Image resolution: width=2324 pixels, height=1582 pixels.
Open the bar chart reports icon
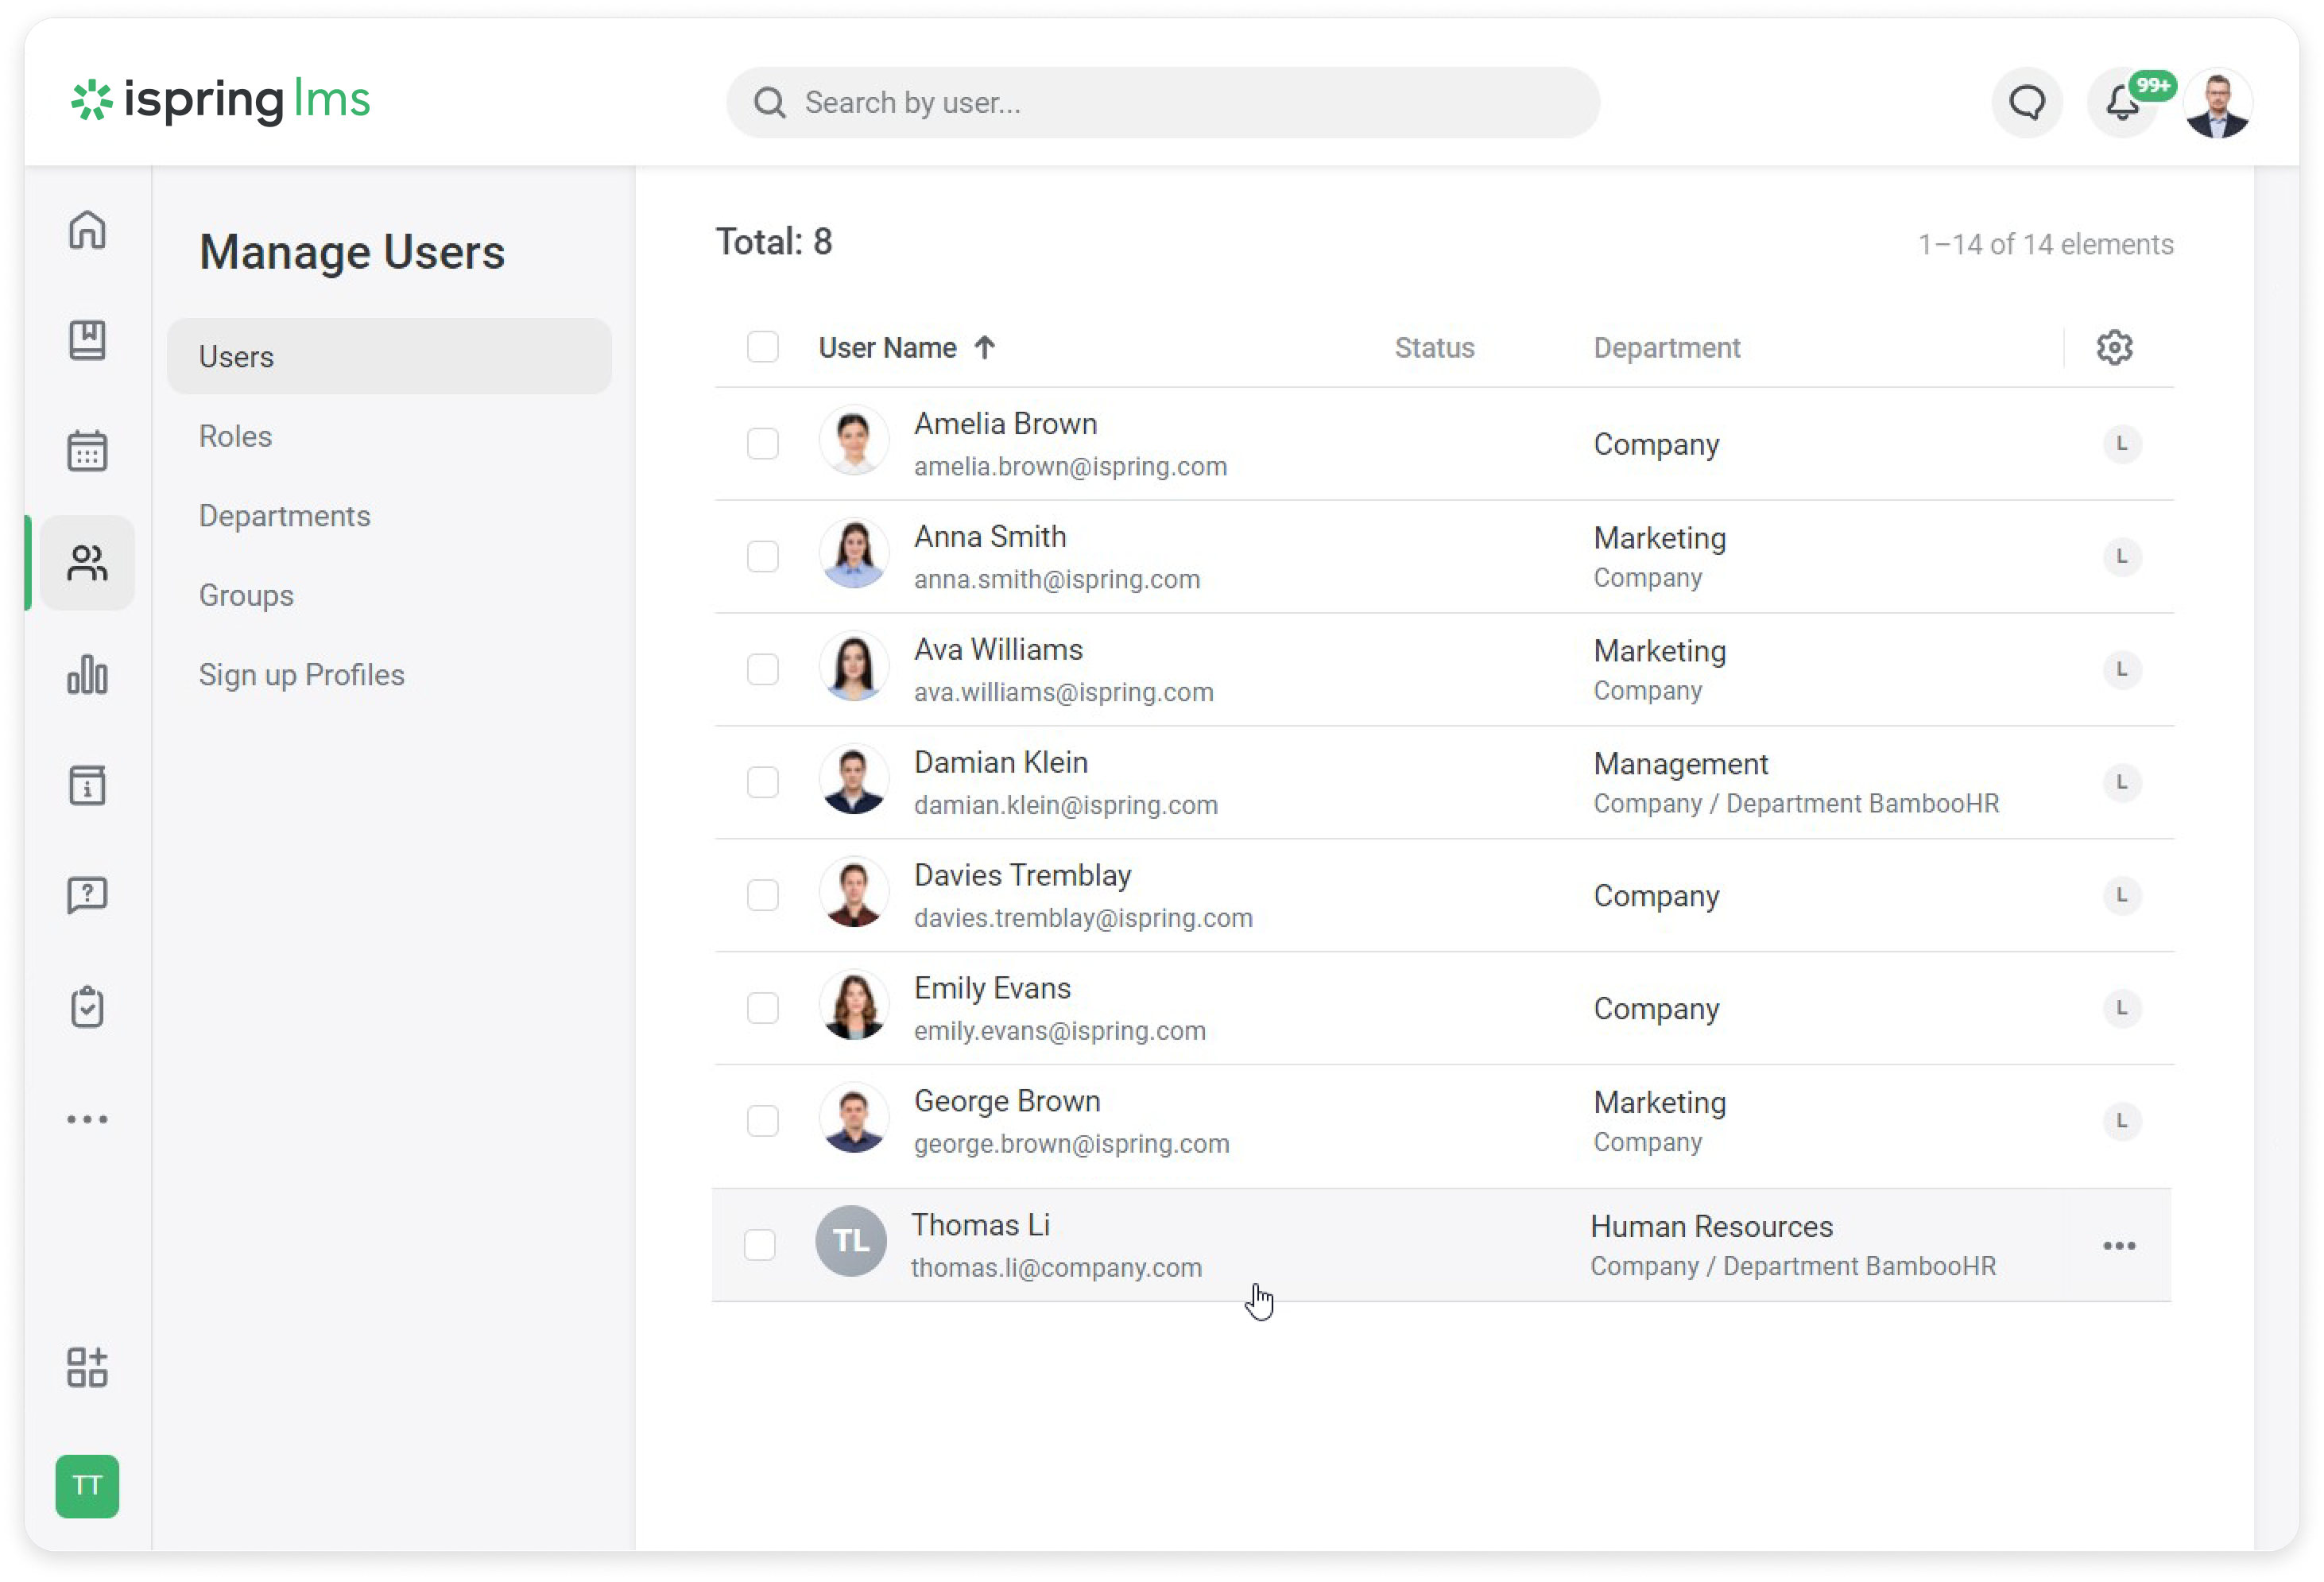[87, 674]
